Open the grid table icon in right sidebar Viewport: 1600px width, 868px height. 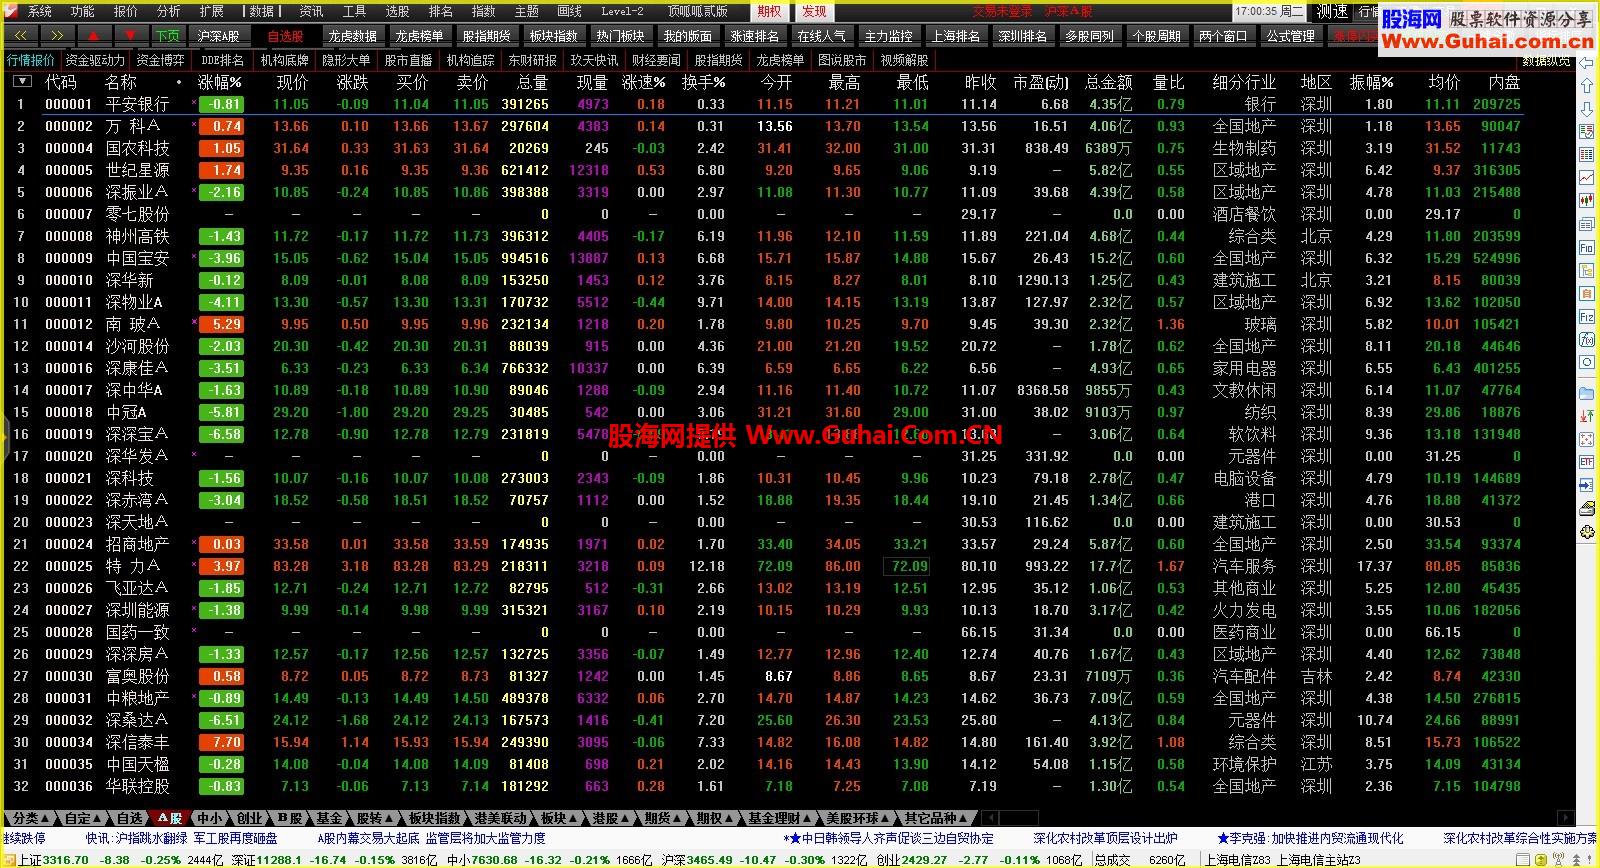(x=1587, y=155)
